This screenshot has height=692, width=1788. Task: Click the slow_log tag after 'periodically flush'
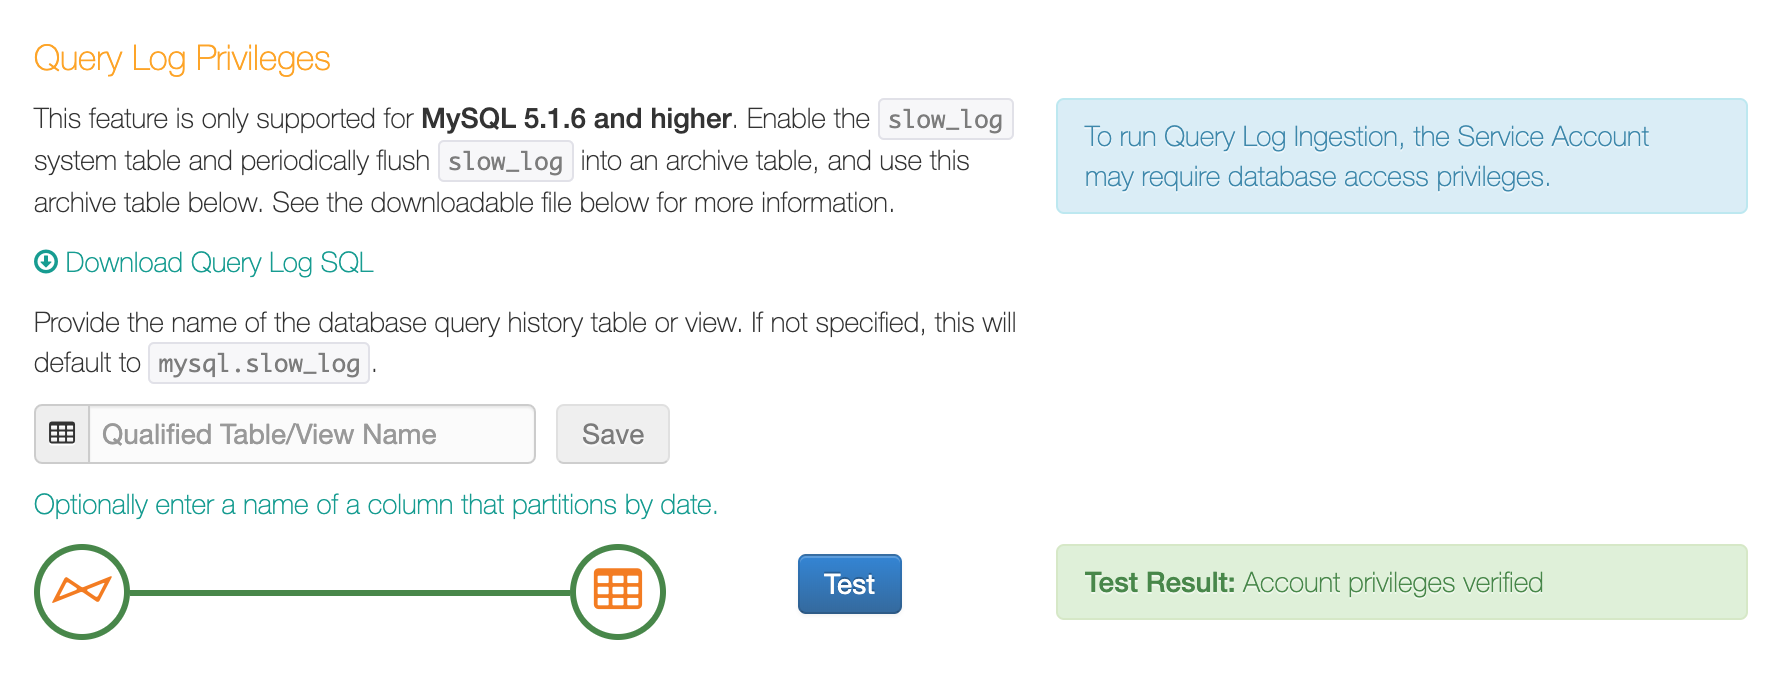pyautogui.click(x=506, y=161)
